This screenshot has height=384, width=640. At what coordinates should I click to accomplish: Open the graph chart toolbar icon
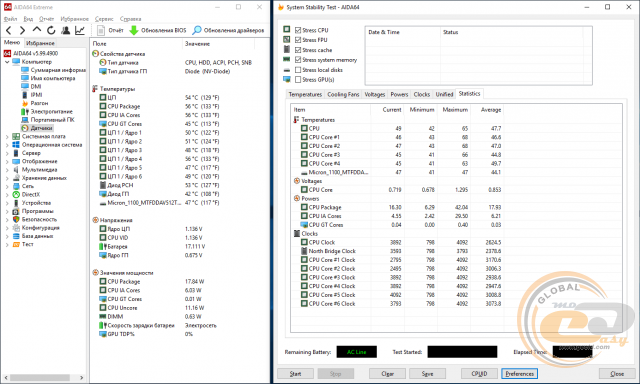[x=80, y=30]
